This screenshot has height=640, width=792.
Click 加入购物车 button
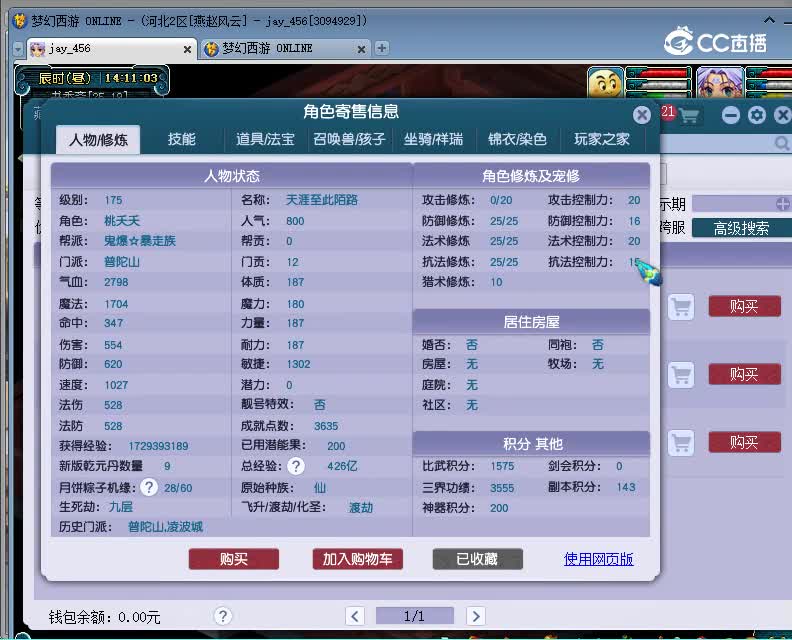tap(358, 559)
